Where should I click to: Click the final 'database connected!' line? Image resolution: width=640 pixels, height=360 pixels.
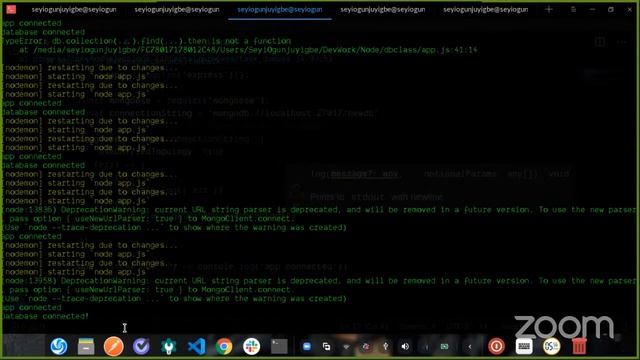(45, 316)
